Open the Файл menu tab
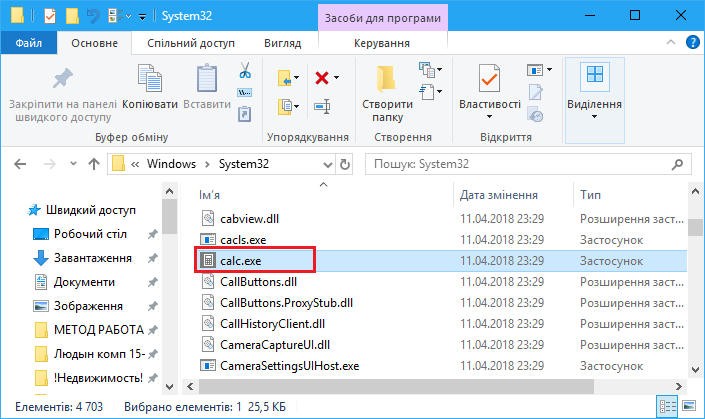705x419 pixels. (29, 43)
